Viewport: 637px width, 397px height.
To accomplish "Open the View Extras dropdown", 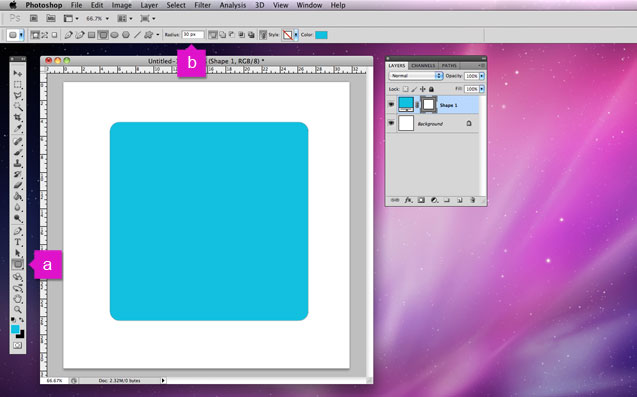I will (71, 18).
